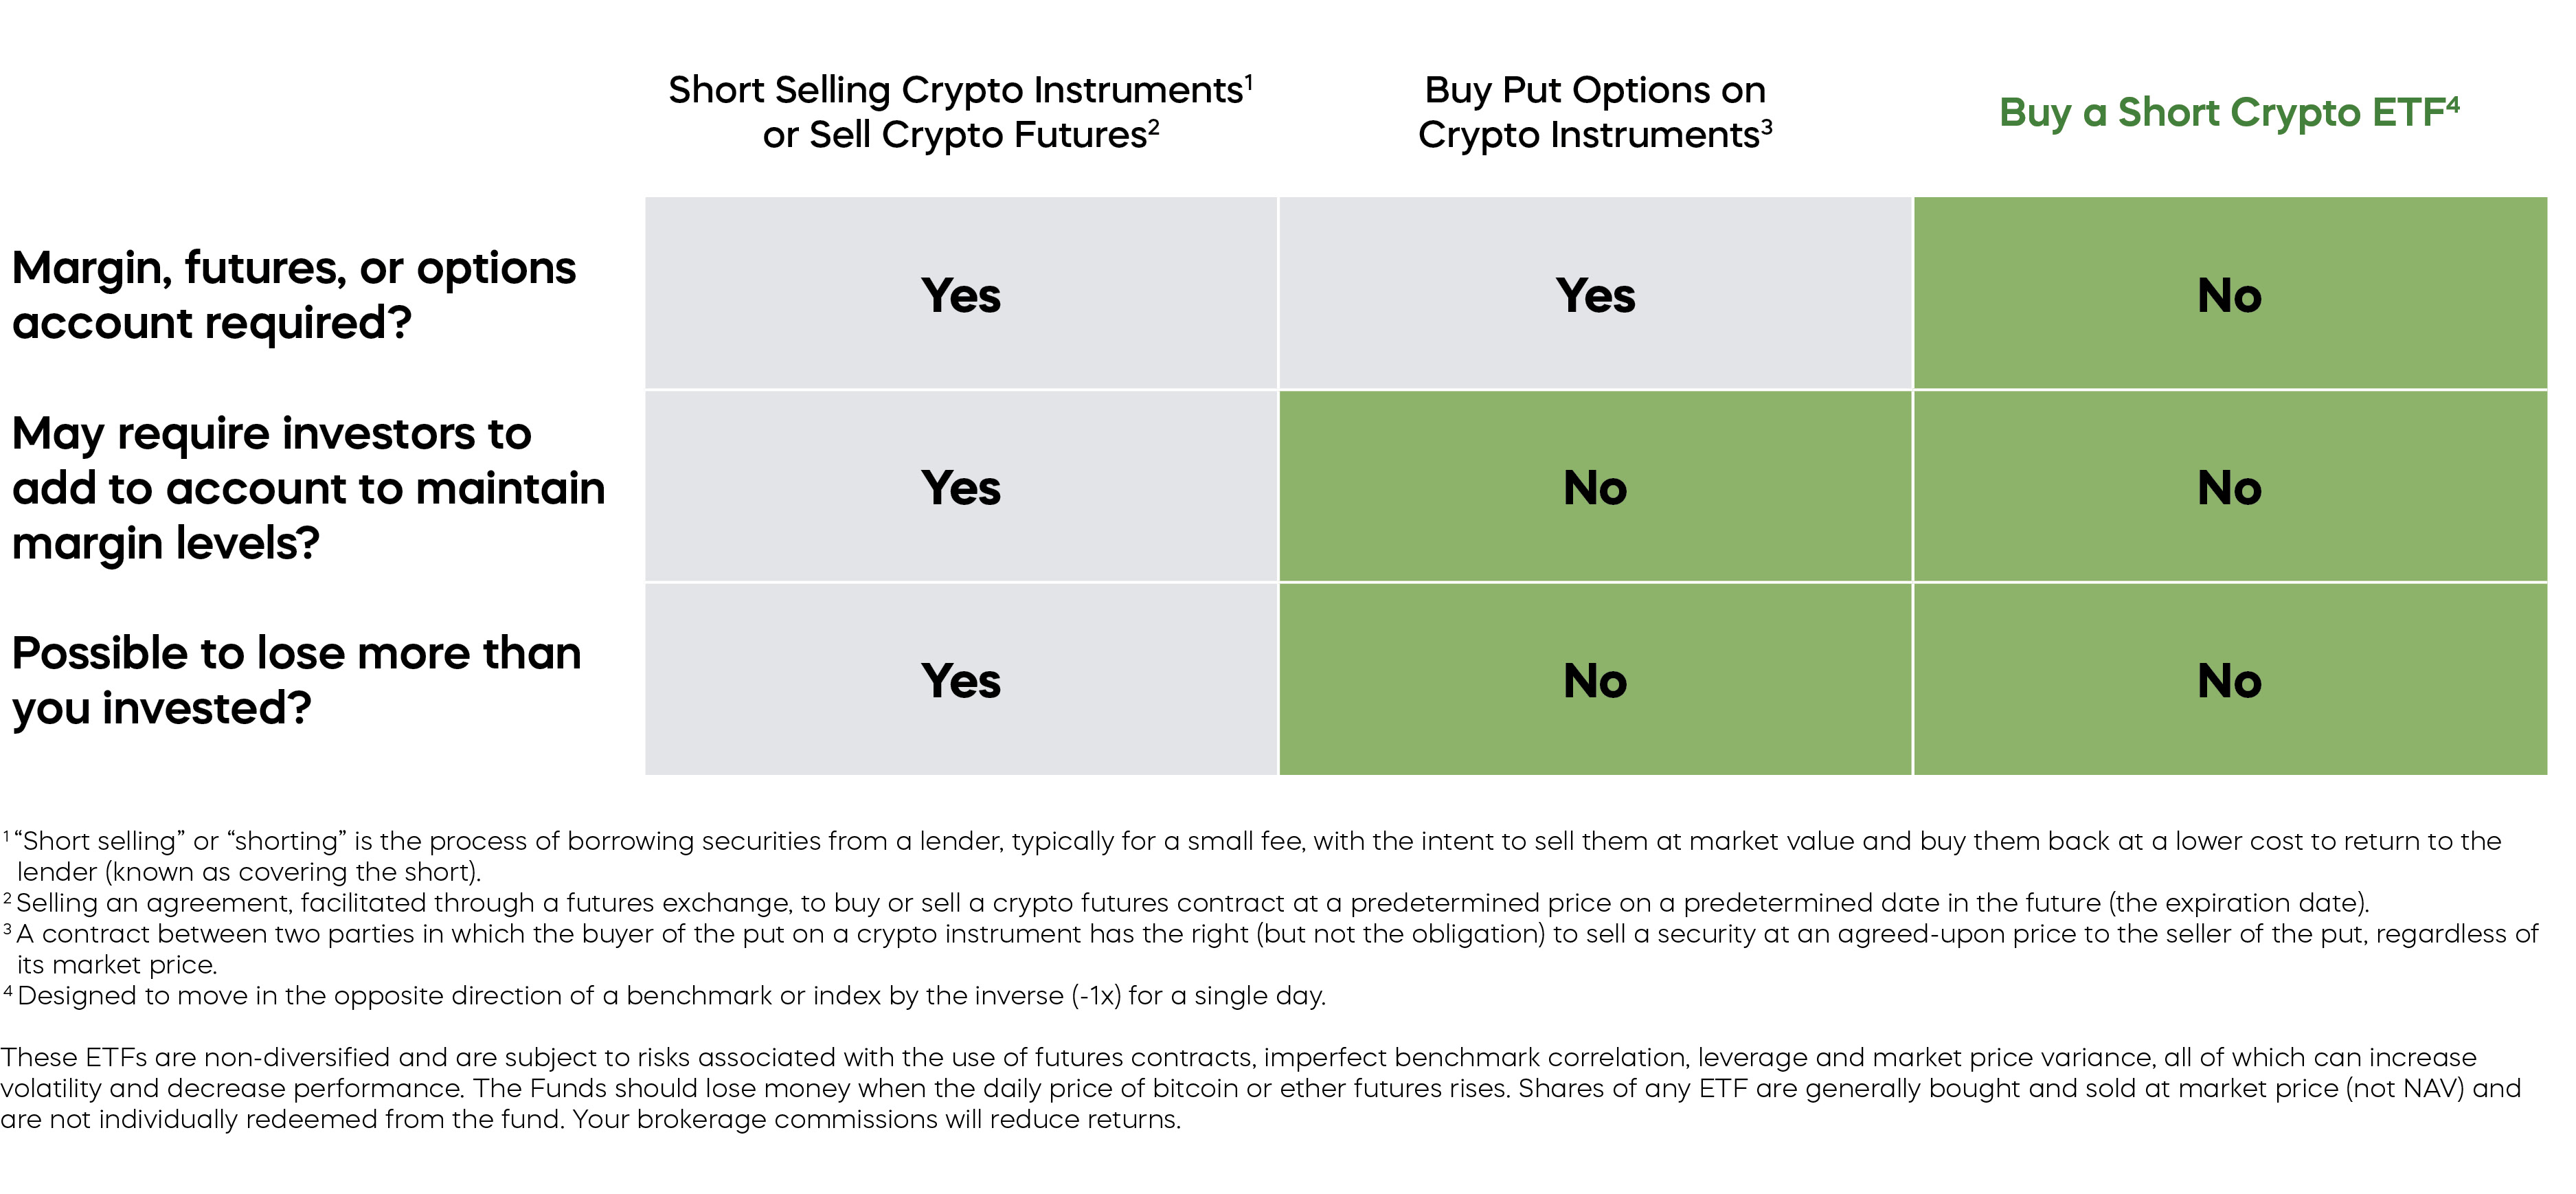Click footnote 4 about inverse (-1x) design
2576x1194 pixels.
(x=670, y=996)
